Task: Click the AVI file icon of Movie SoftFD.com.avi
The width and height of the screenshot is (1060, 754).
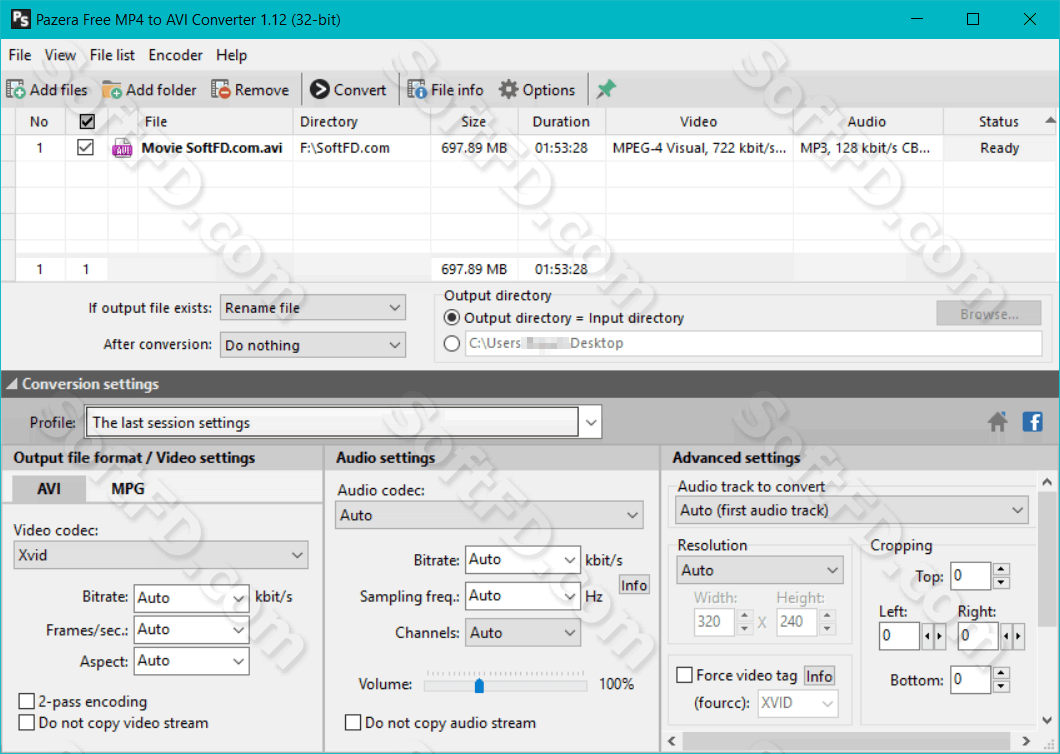Action: click(122, 148)
